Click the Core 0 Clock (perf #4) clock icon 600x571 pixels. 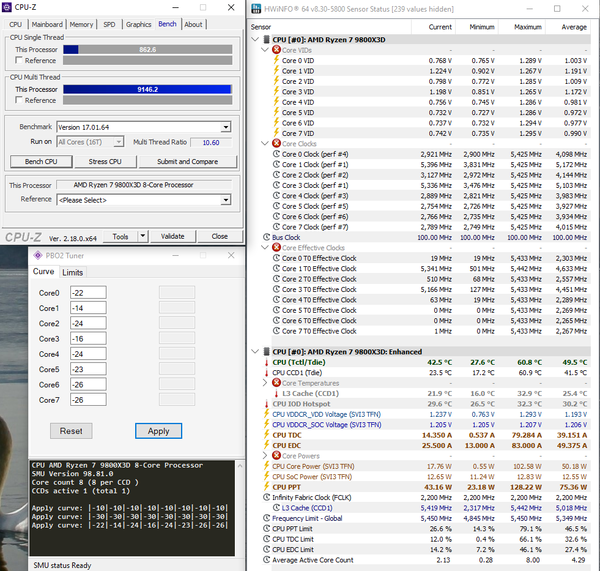pos(276,154)
